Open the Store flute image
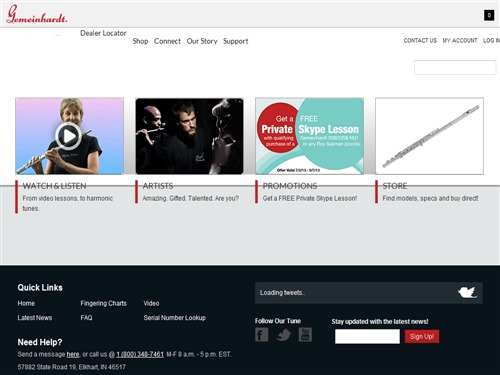This screenshot has height=375, width=500. [429, 136]
